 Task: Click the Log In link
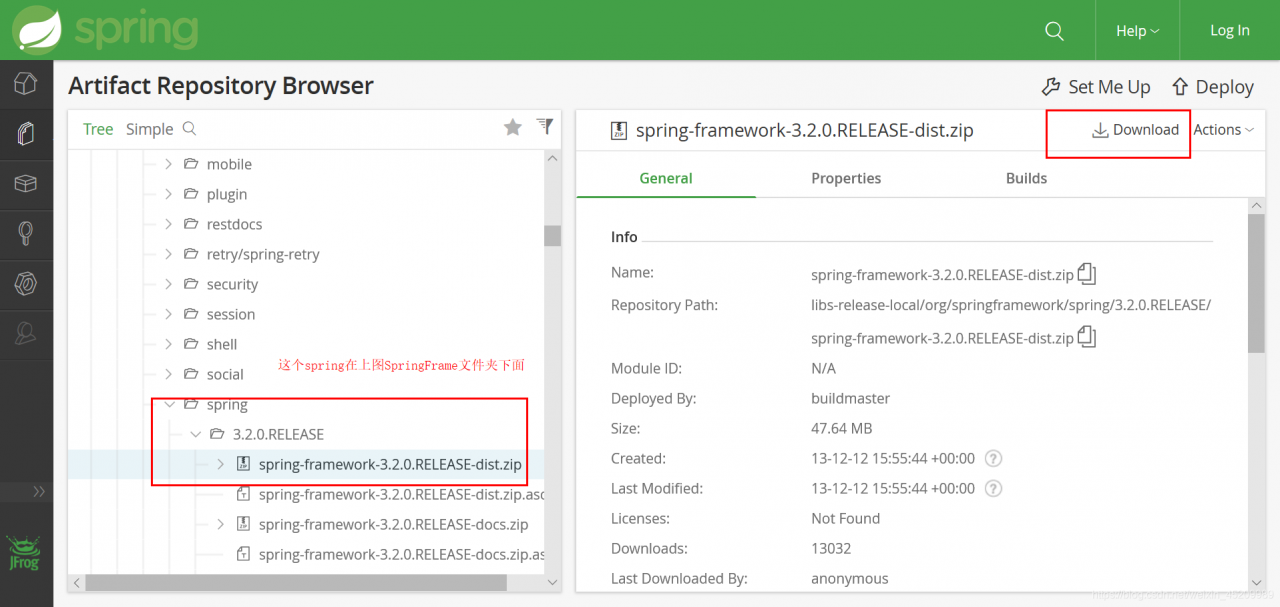[1229, 31]
